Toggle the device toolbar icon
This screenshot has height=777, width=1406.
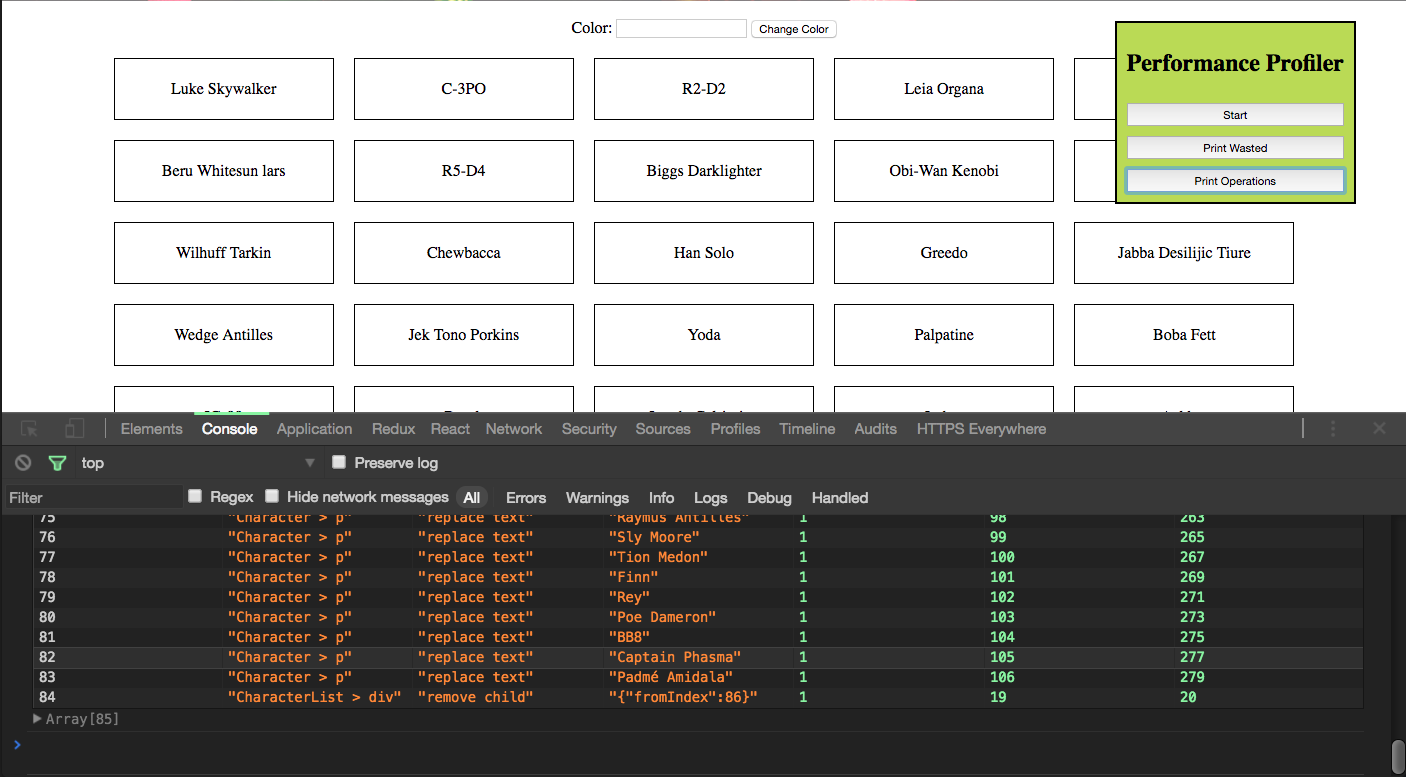click(74, 429)
